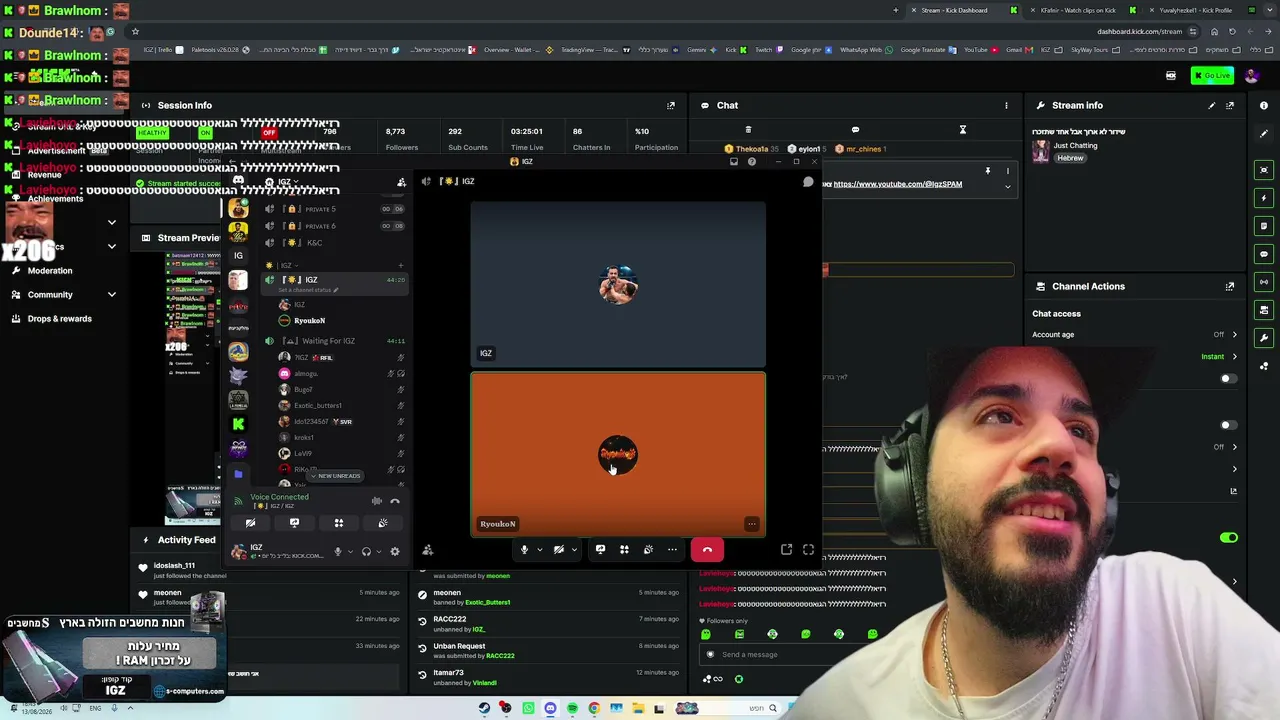Click the lightning bolt icon in right sidebar
1280x720 pixels.
tap(1264, 198)
